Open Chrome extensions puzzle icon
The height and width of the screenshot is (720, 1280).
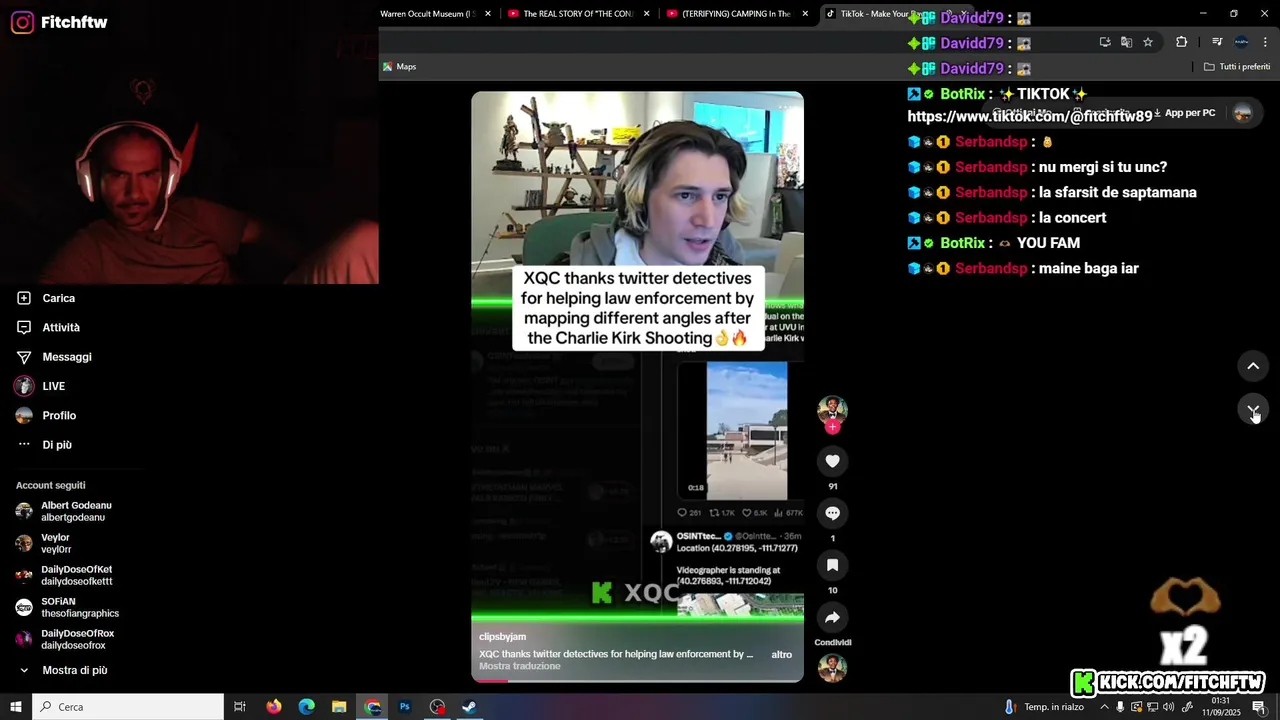pos(1181,42)
